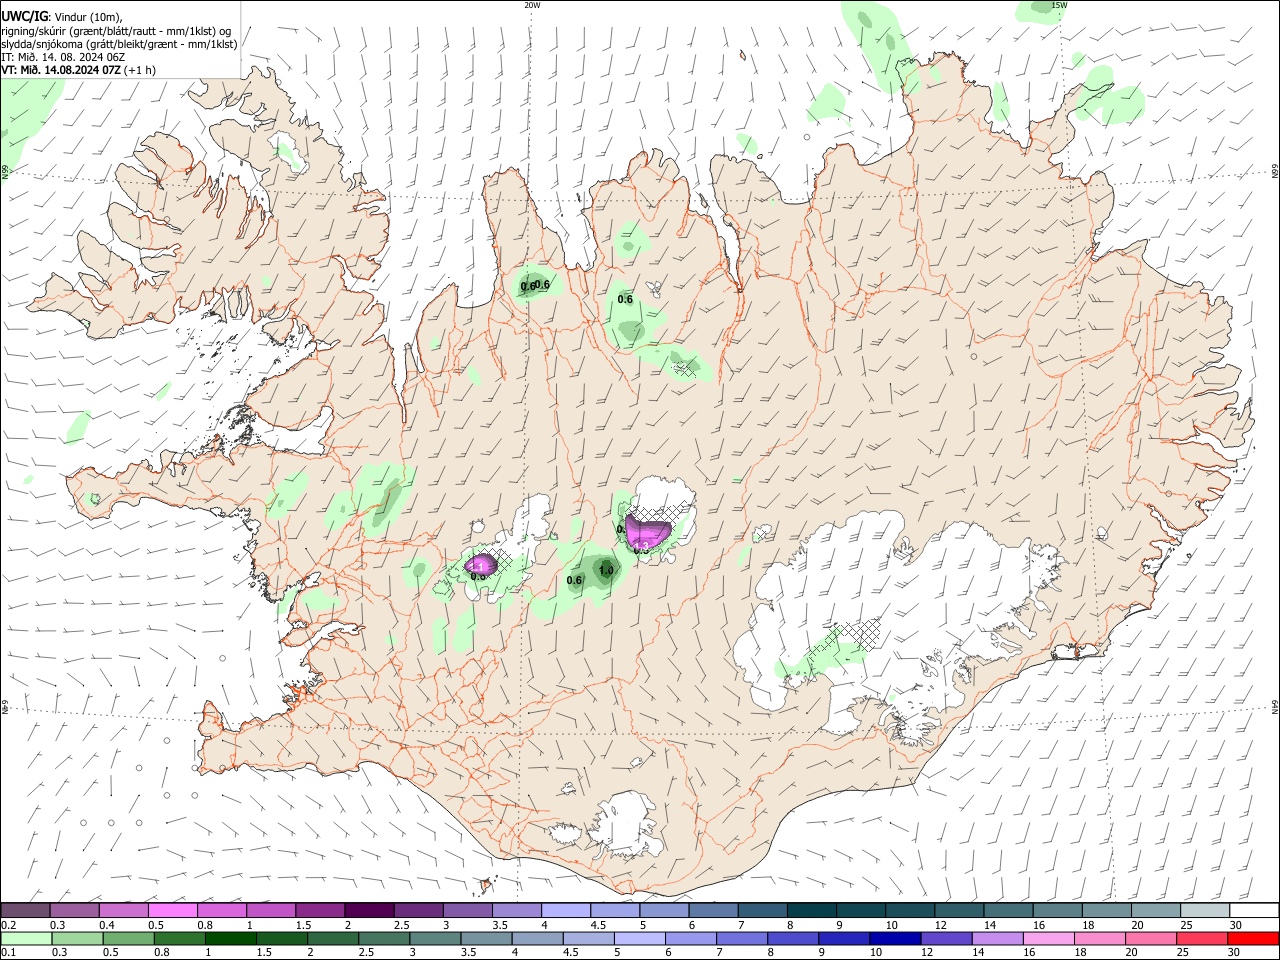
Task: Pick upper legend swatch between 12 and 14
Action: click(x=958, y=910)
